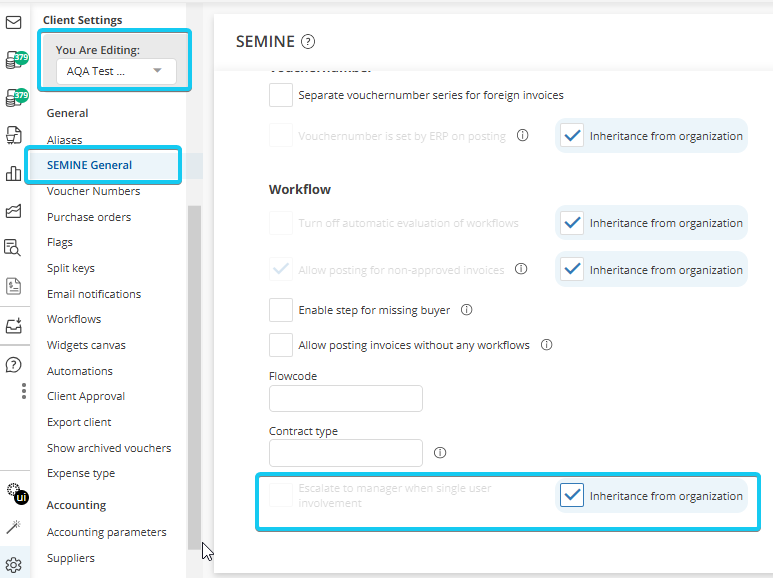This screenshot has height=578, width=773.
Task: Open the settings gear icon
Action: (13, 565)
